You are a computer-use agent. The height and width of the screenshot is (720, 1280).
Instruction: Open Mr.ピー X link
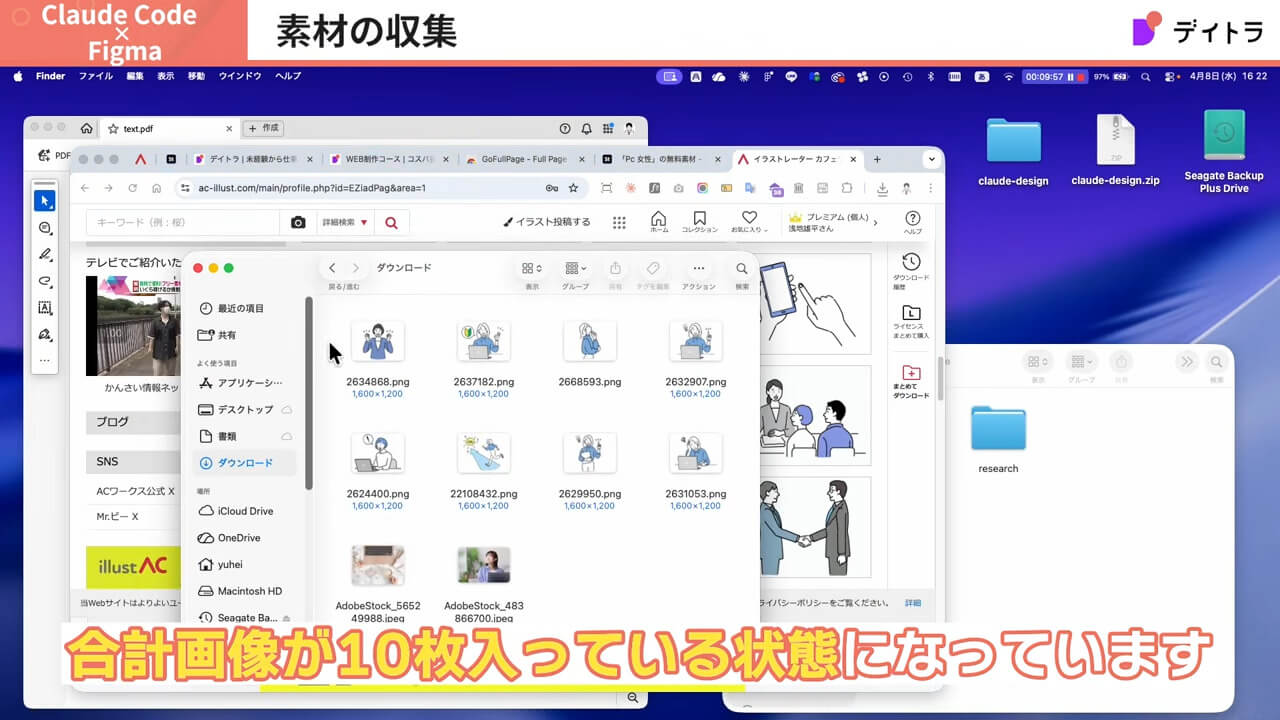pos(117,517)
